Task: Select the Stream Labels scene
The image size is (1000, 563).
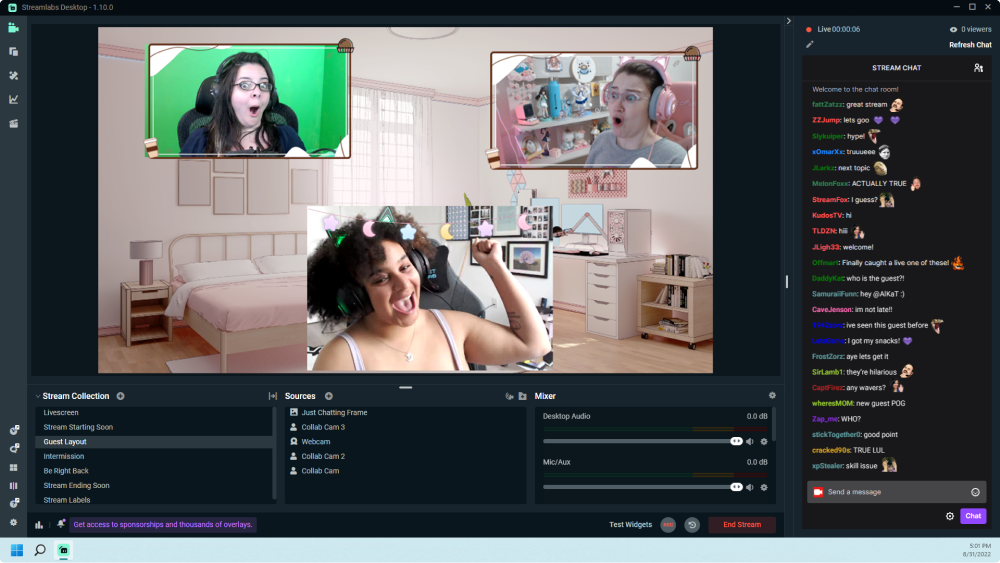Action: [154, 500]
